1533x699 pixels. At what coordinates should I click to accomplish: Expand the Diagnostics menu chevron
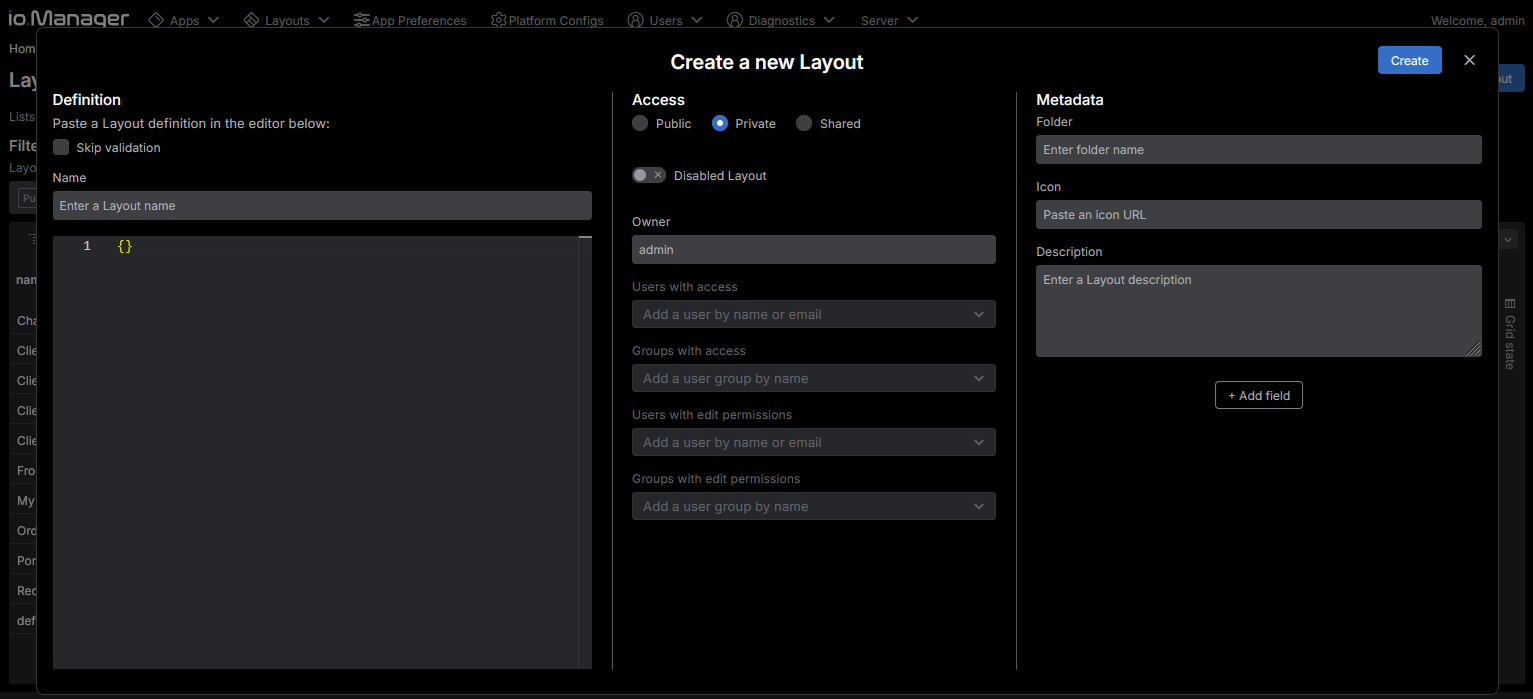[829, 20]
